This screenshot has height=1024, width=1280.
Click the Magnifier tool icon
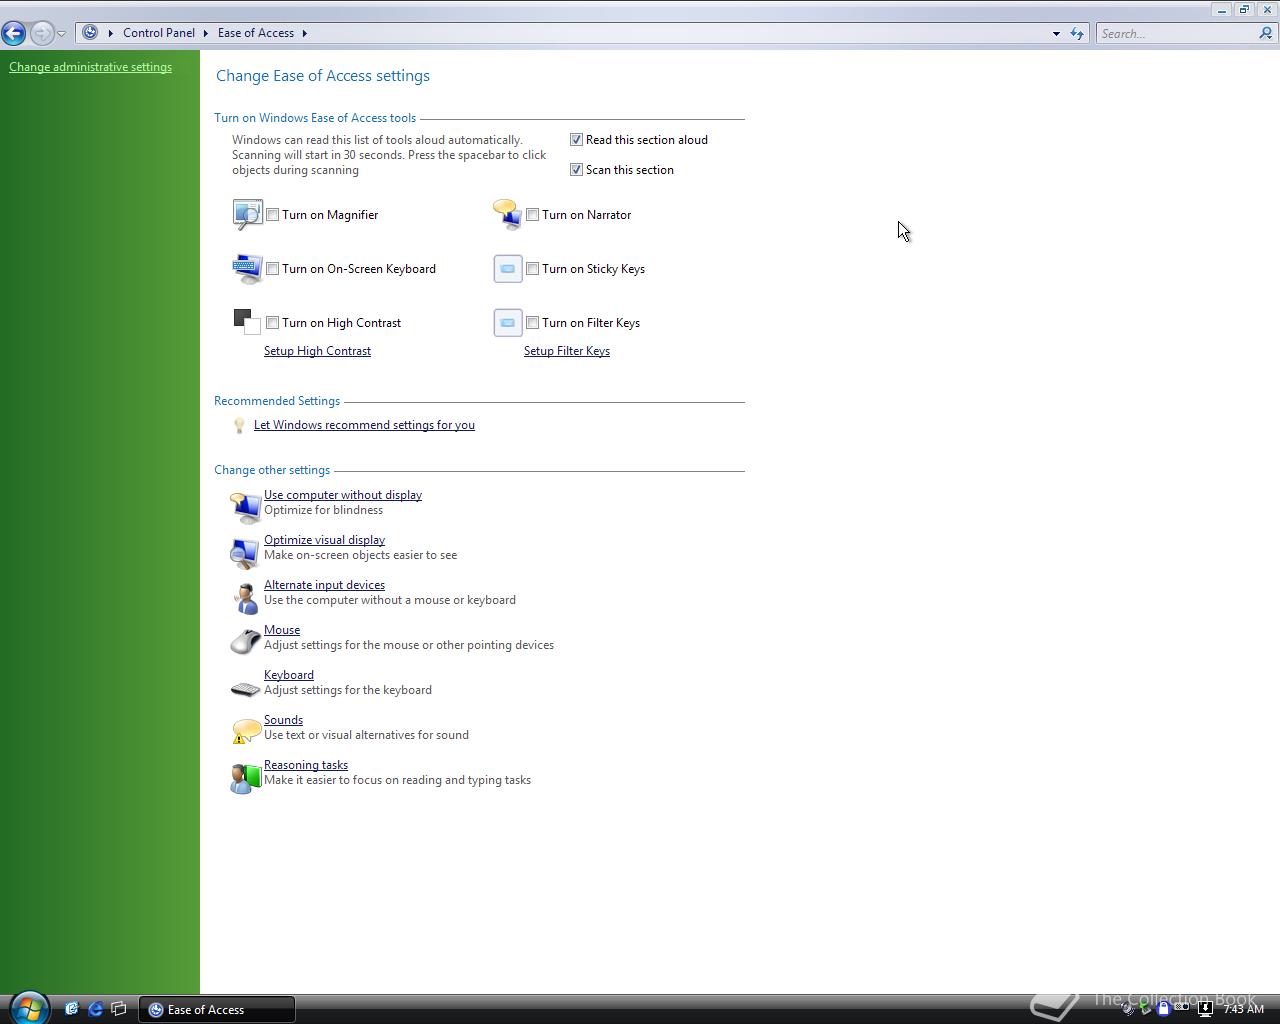[247, 214]
